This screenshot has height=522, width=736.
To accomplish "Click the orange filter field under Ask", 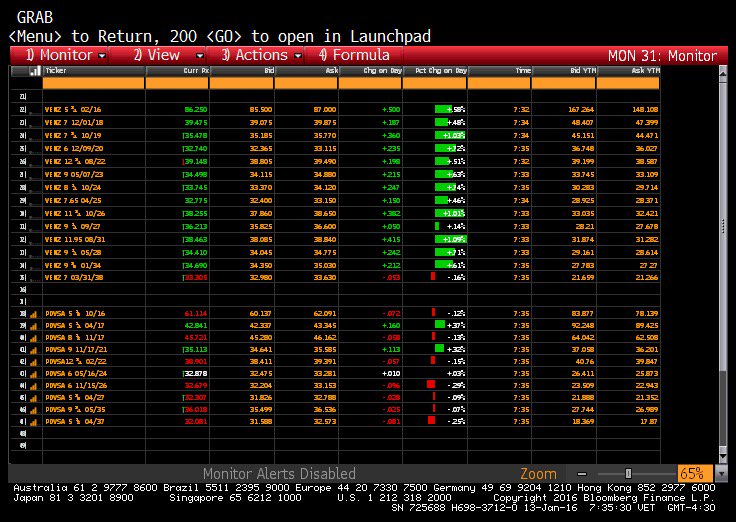I will point(306,83).
